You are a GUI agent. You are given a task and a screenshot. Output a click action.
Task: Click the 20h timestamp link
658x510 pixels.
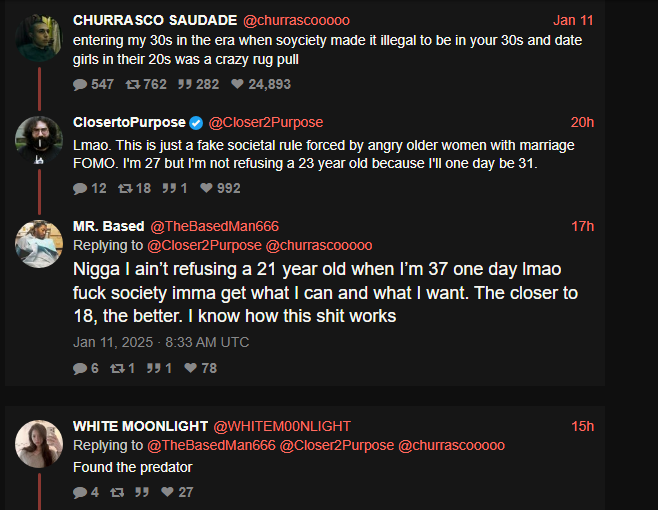coord(582,122)
